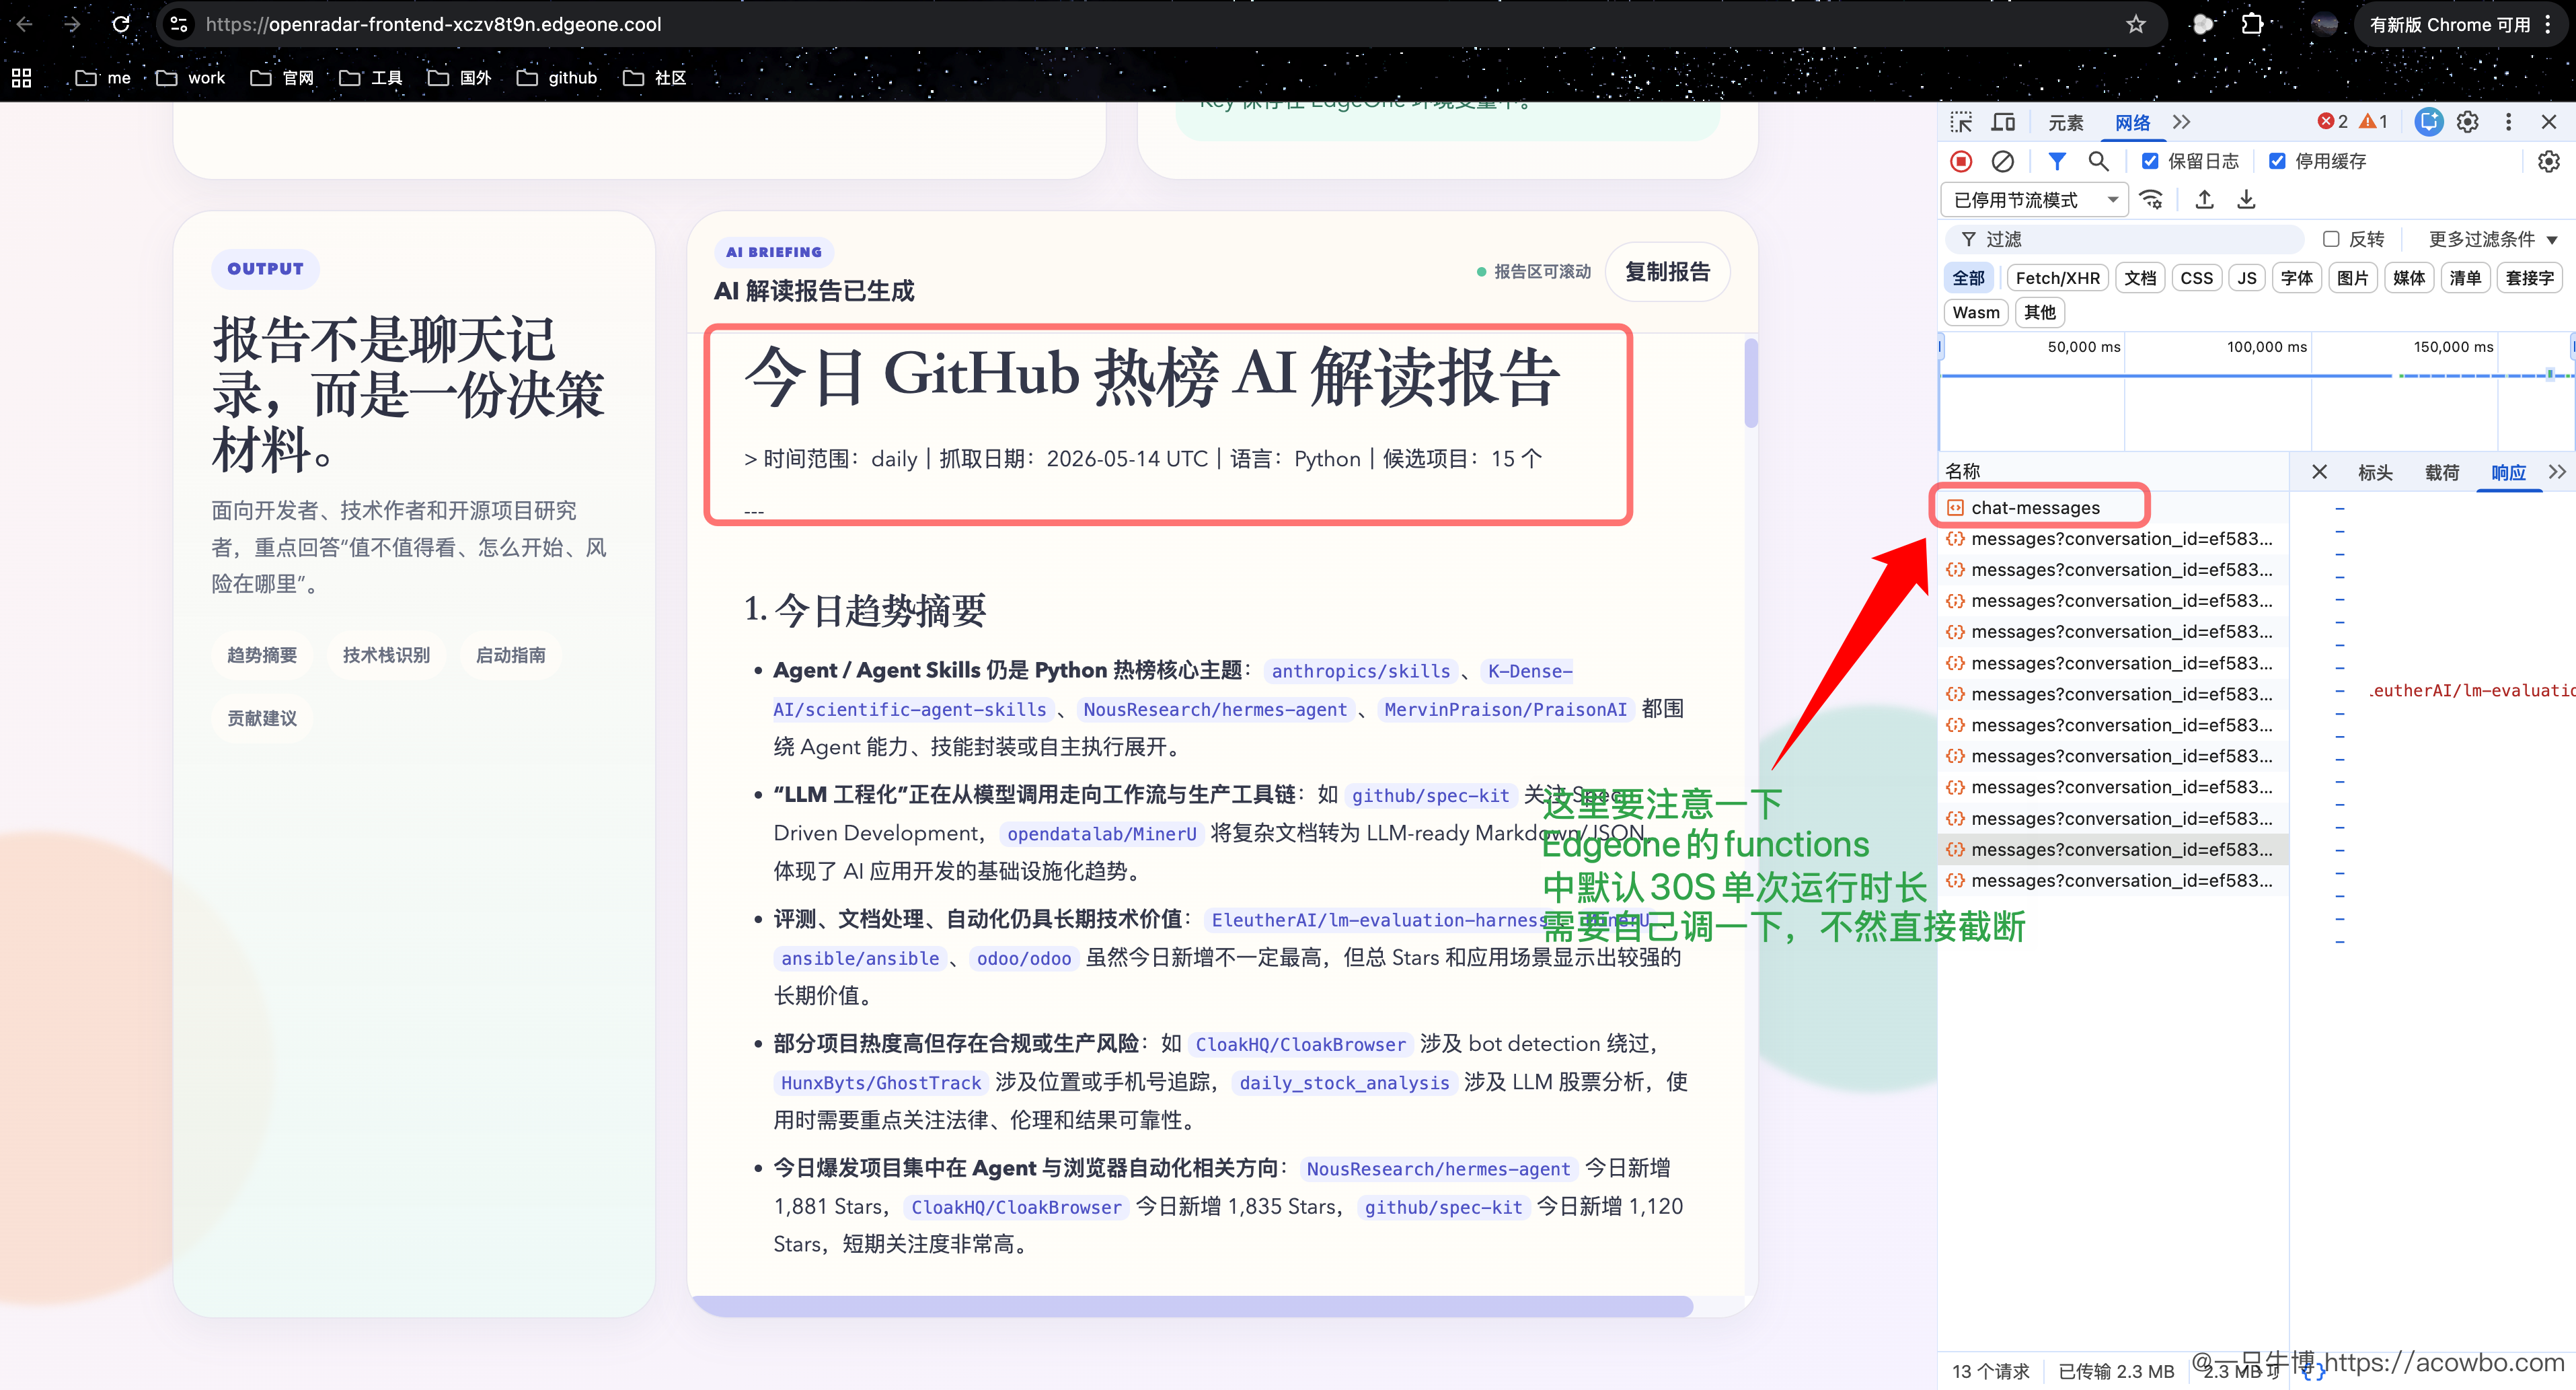Image resolution: width=2576 pixels, height=1390 pixels.
Task: Export HAR file with download arrow icon
Action: pyautogui.click(x=2246, y=200)
